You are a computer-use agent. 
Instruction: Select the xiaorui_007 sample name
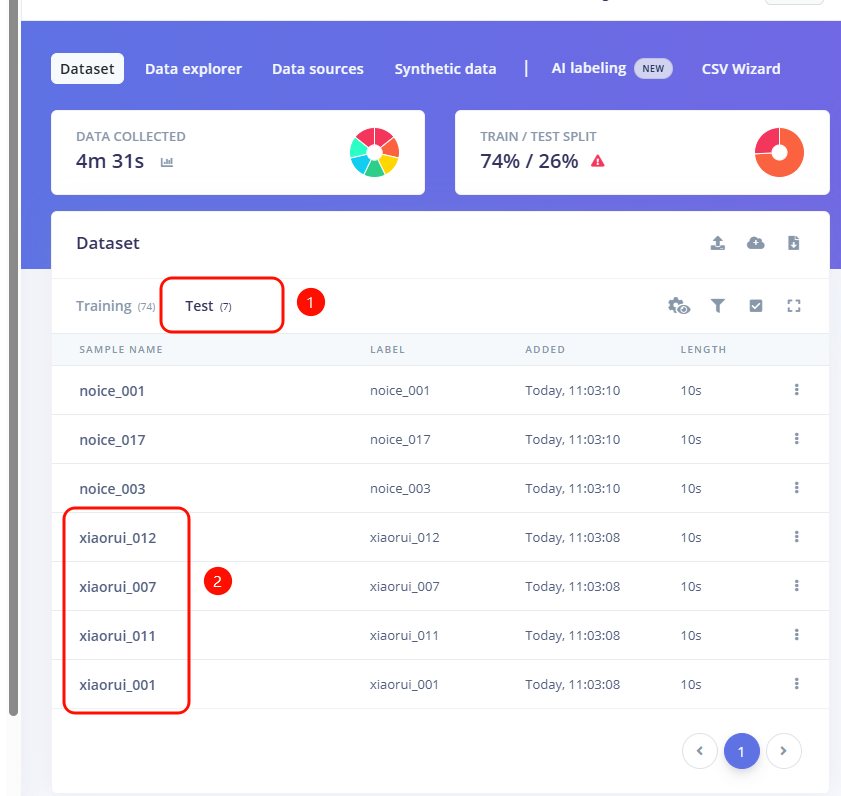pyautogui.click(x=118, y=587)
